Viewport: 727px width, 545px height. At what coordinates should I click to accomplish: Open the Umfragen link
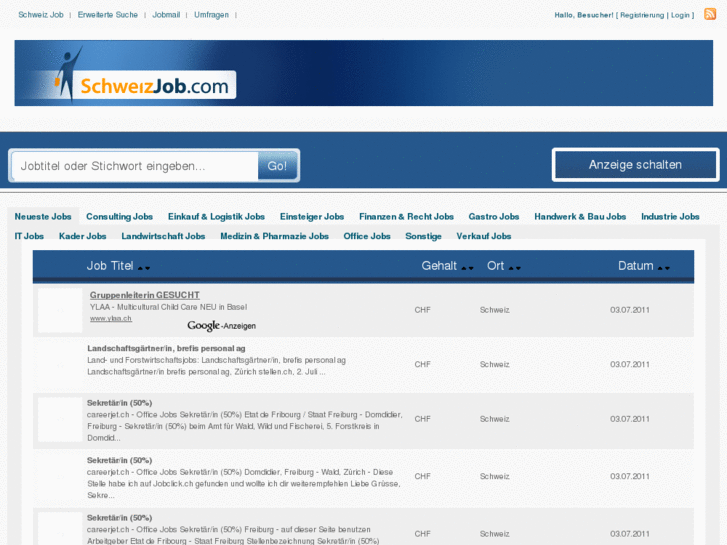coord(211,15)
